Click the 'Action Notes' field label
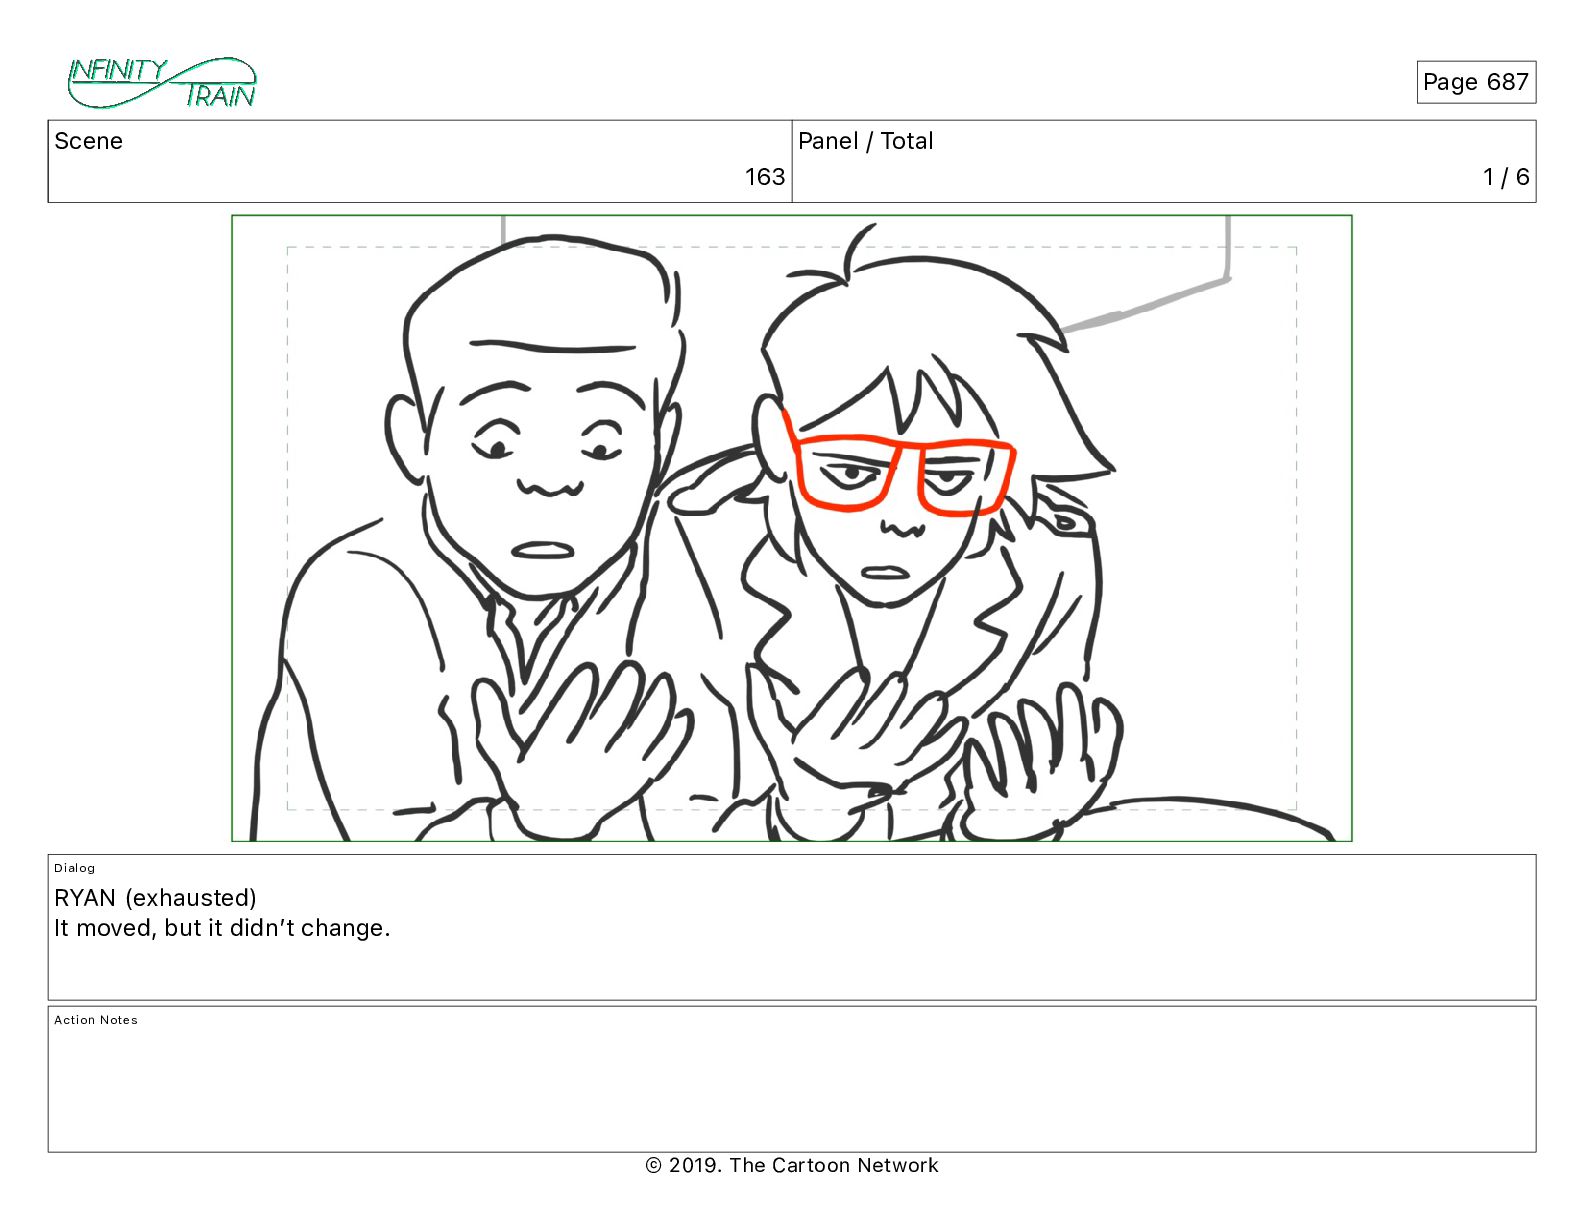 point(96,1020)
